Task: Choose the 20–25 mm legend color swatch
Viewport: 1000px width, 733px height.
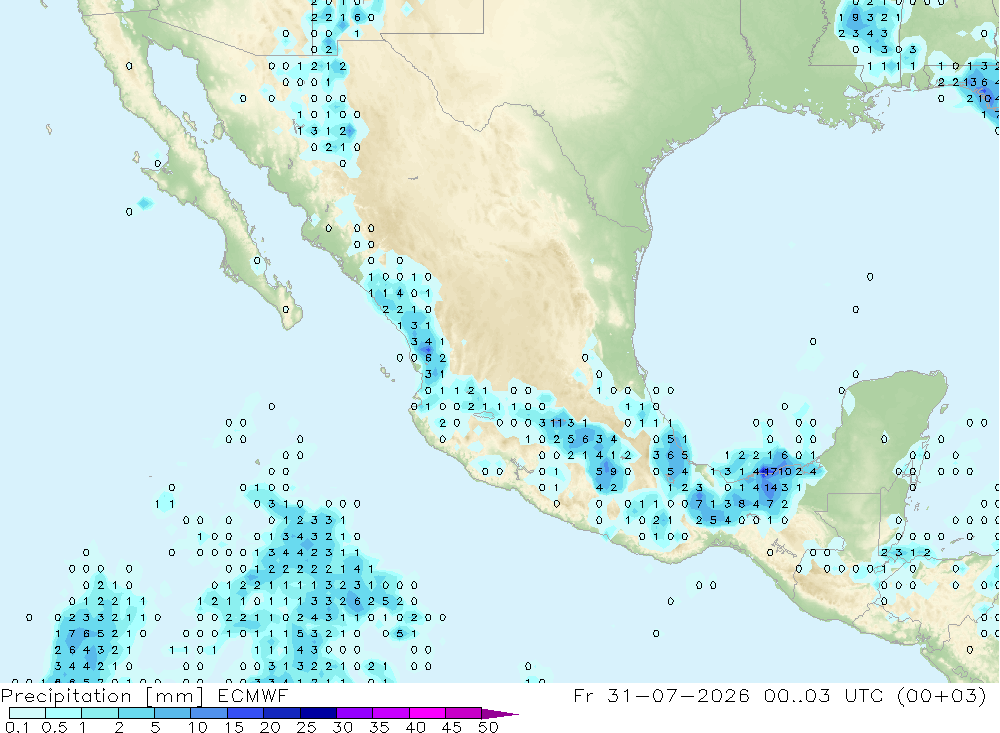Action: tap(282, 713)
